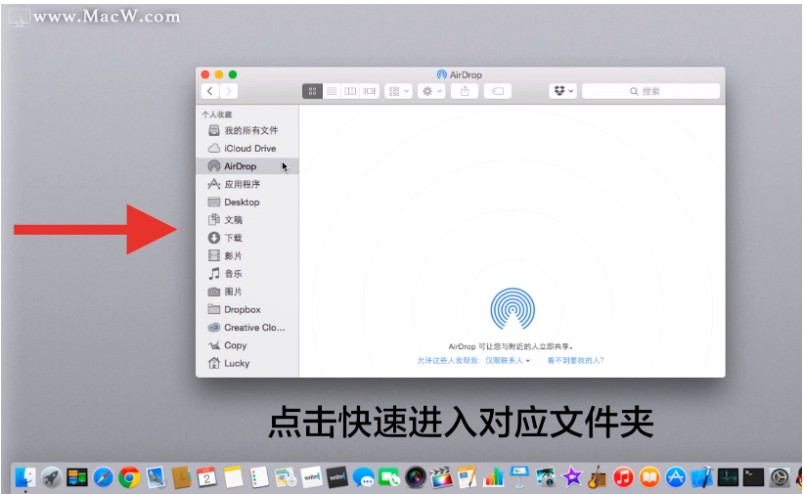Open Lucky home folder in sidebar
This screenshot has width=804, height=494.
point(247,364)
